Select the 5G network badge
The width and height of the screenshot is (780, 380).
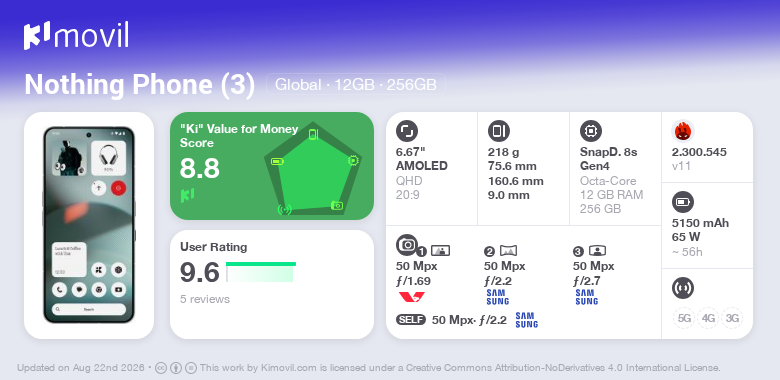point(684,318)
